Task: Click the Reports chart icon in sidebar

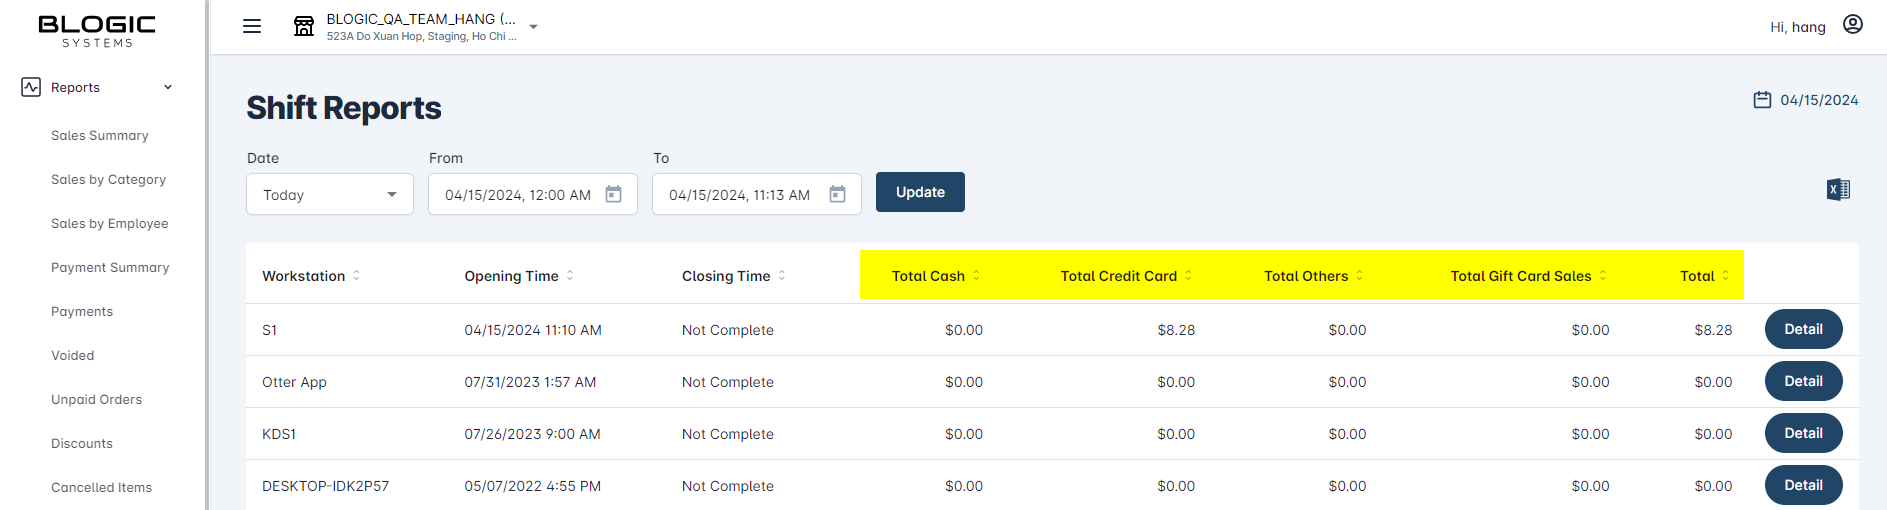Action: click(31, 87)
